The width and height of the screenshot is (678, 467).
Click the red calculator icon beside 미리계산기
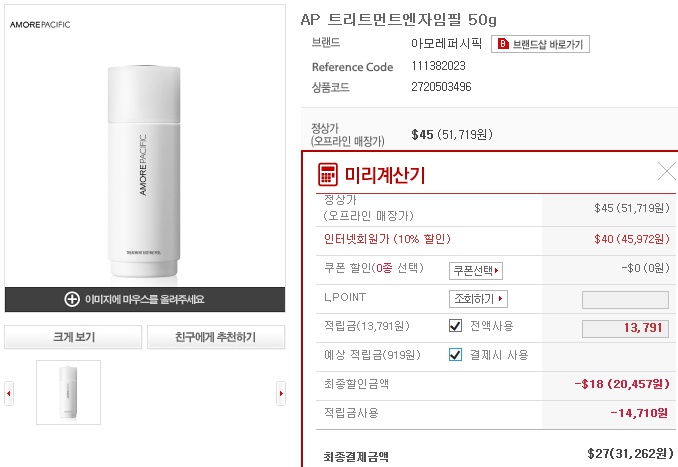pyautogui.click(x=328, y=174)
